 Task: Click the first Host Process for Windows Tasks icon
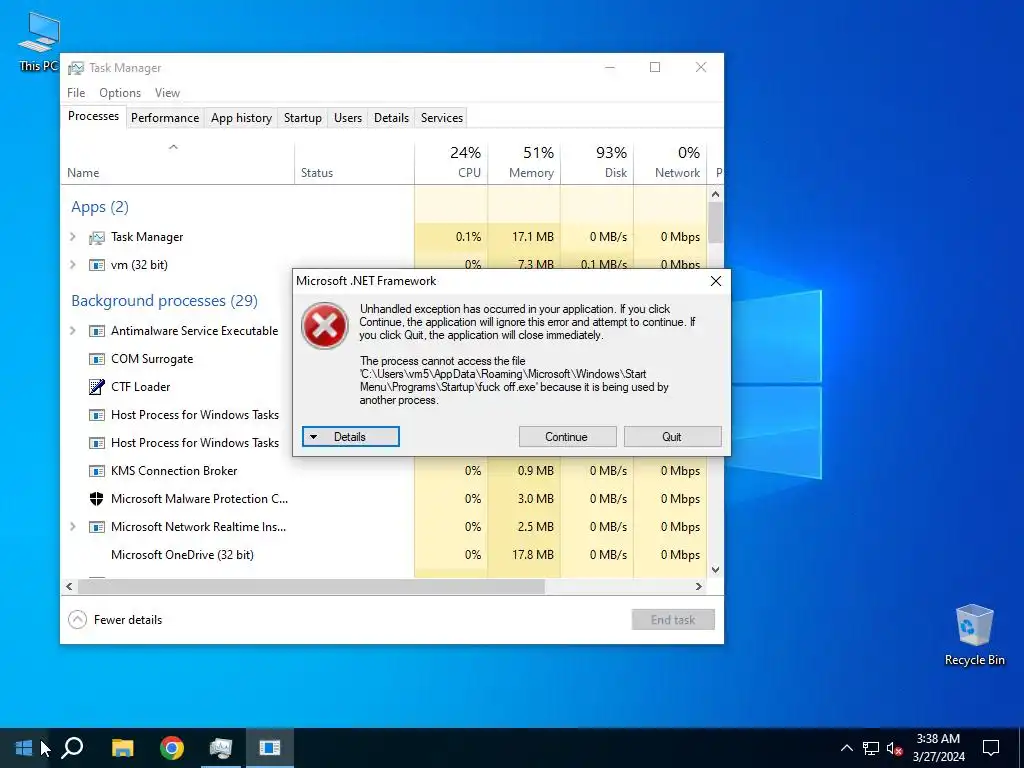point(97,415)
